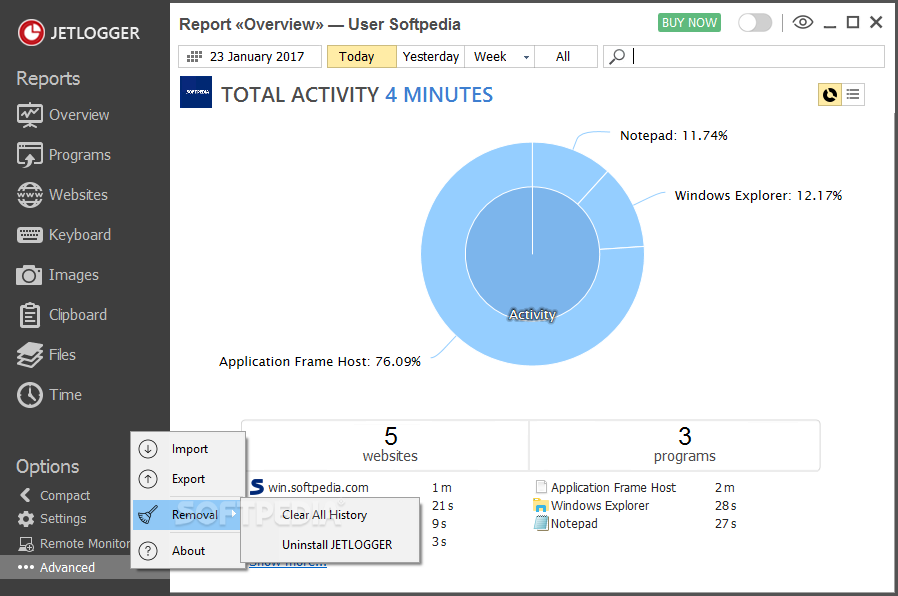Toggle the monitoring on/off switch
Screen dimensions: 898x596
(755, 23)
